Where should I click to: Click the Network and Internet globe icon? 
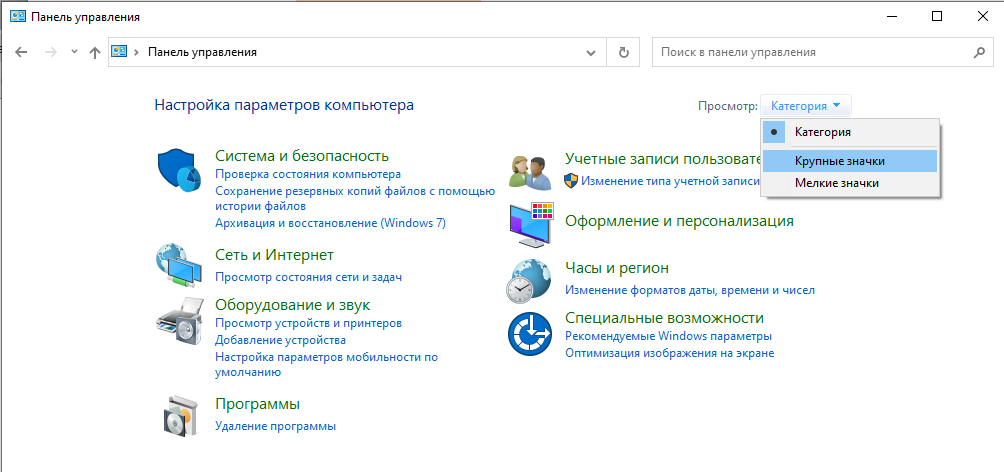tap(179, 264)
